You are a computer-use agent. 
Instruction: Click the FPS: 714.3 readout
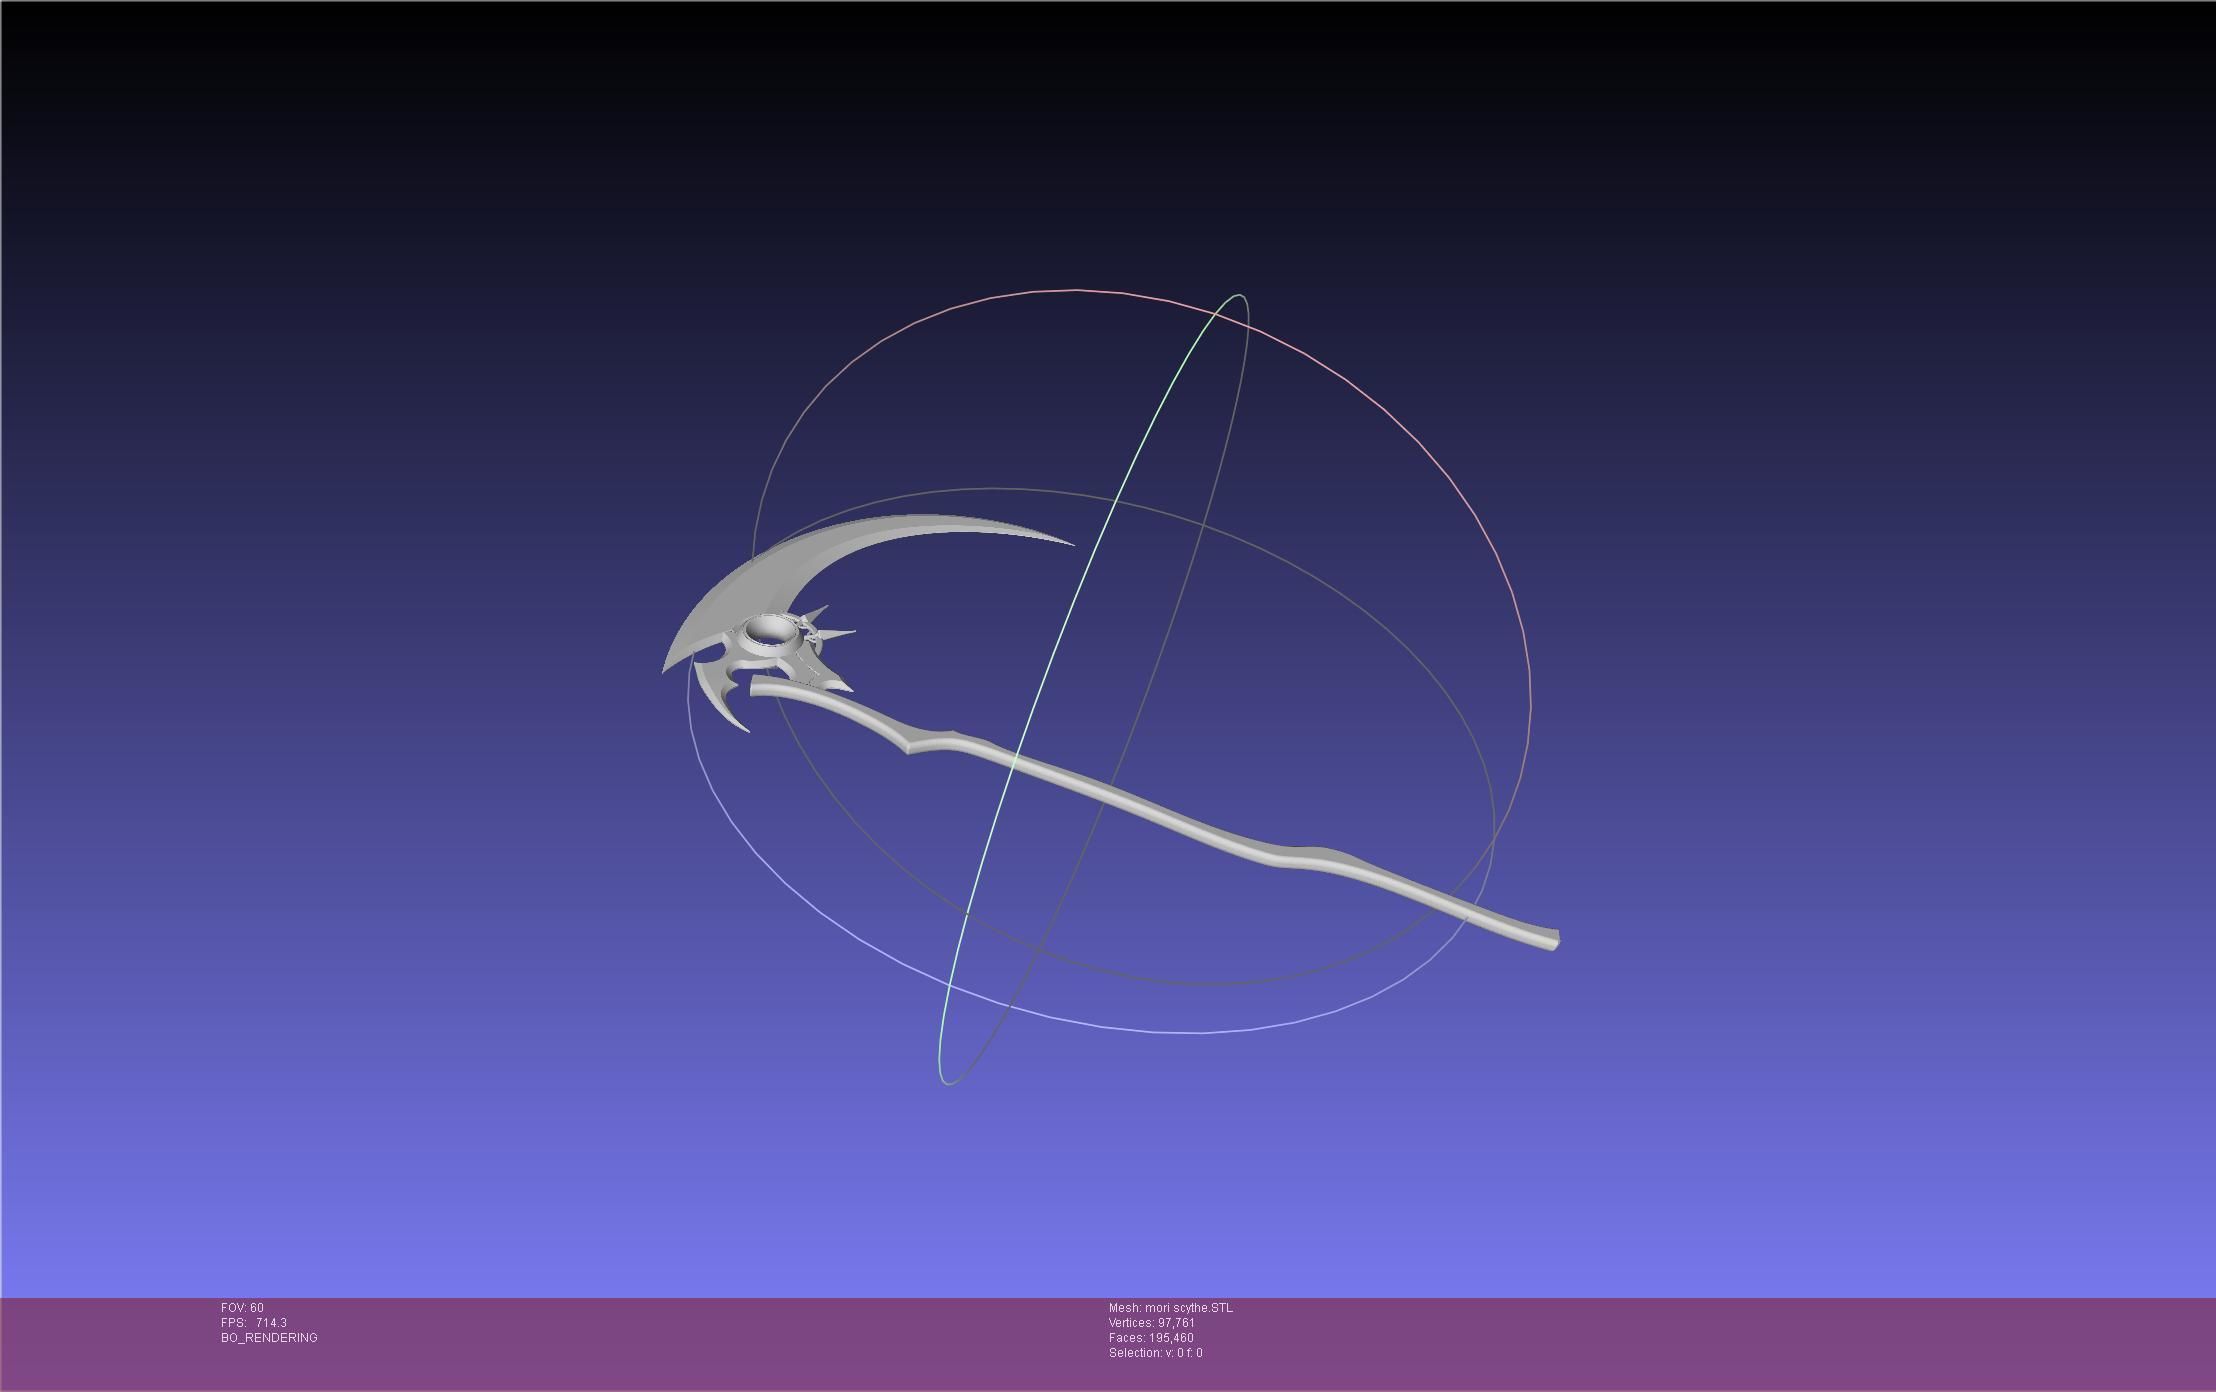[254, 1323]
